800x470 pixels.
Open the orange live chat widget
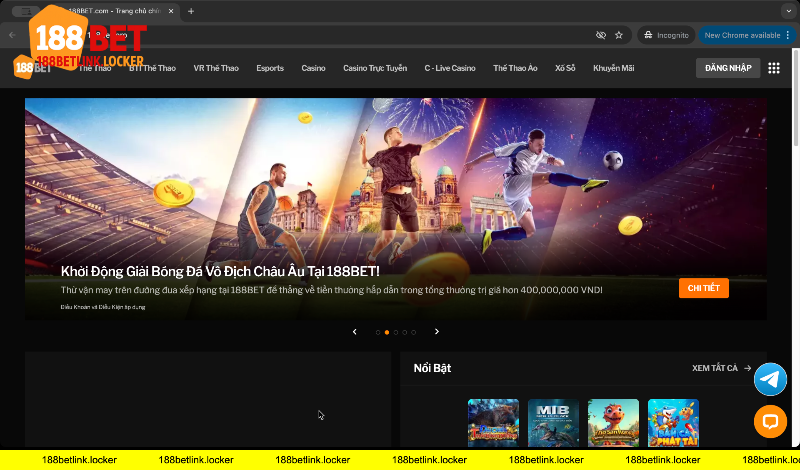[770, 421]
